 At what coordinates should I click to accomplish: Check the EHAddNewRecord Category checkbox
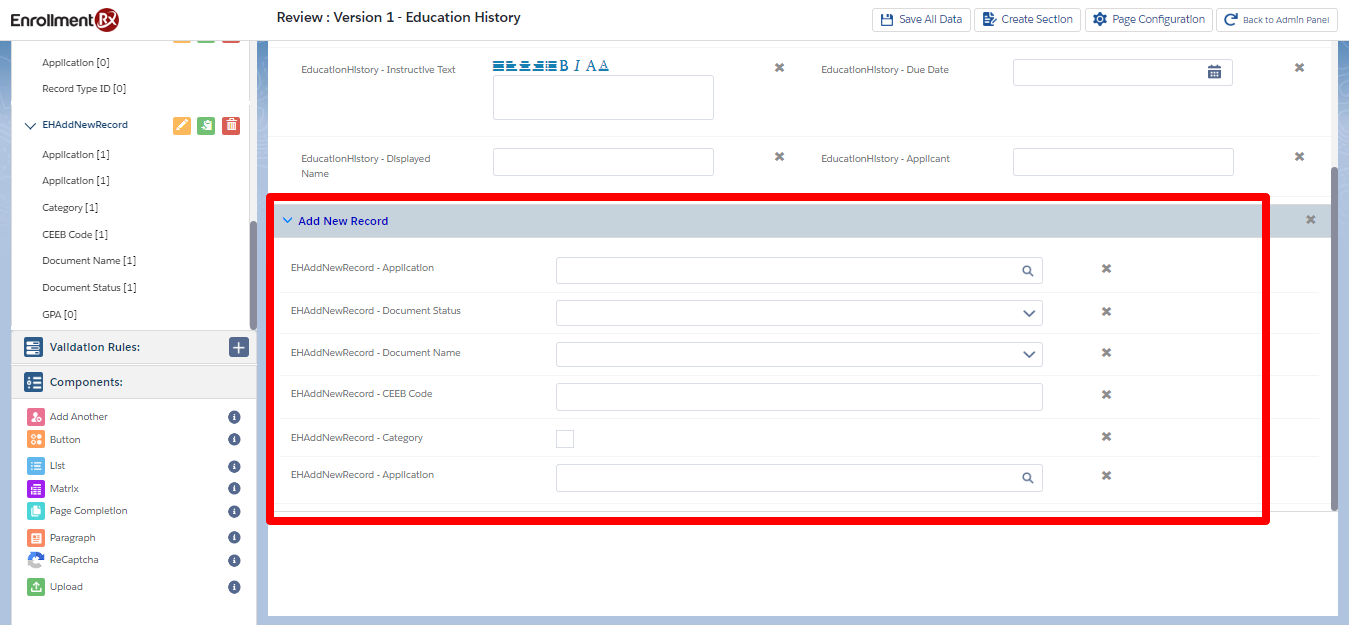coord(565,439)
